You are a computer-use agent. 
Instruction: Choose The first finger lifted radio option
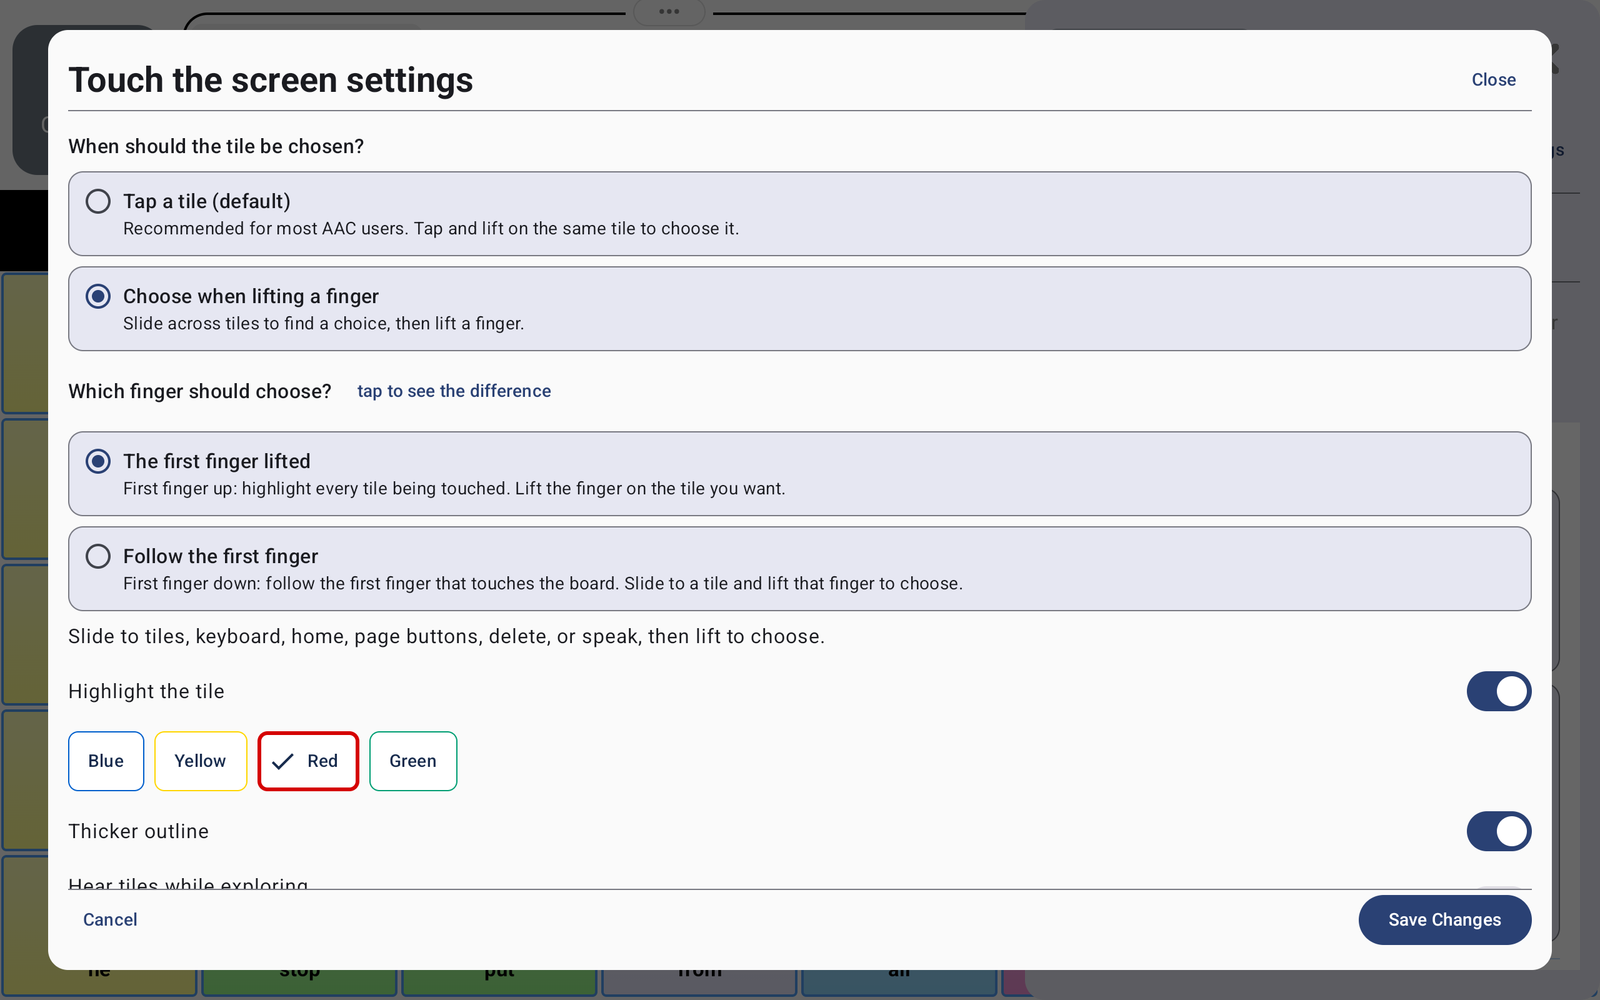(x=799, y=474)
